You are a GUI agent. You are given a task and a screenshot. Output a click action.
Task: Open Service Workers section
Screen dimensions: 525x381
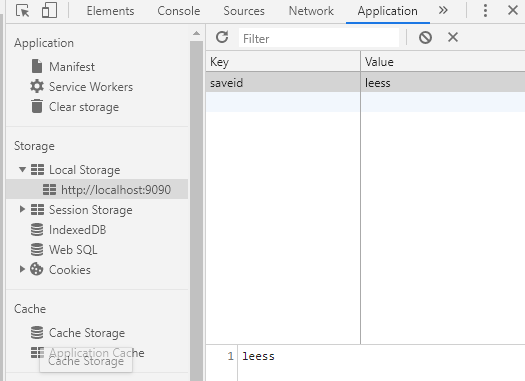point(91,87)
